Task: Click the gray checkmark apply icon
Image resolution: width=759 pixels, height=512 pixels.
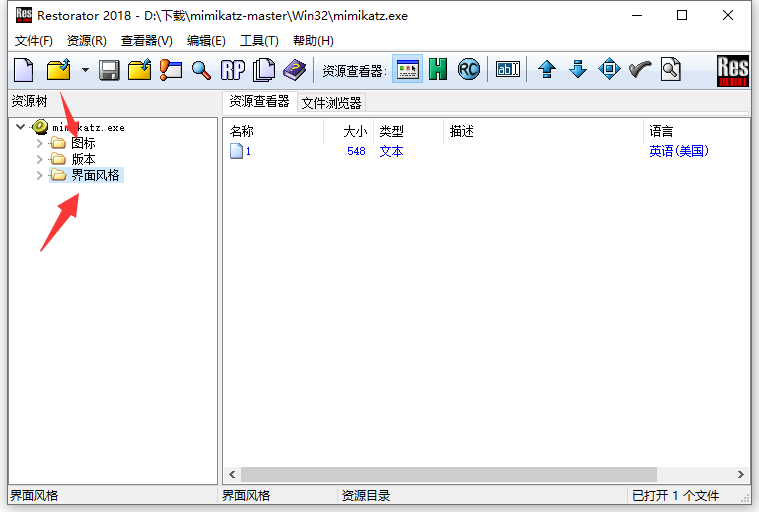Action: click(x=640, y=69)
